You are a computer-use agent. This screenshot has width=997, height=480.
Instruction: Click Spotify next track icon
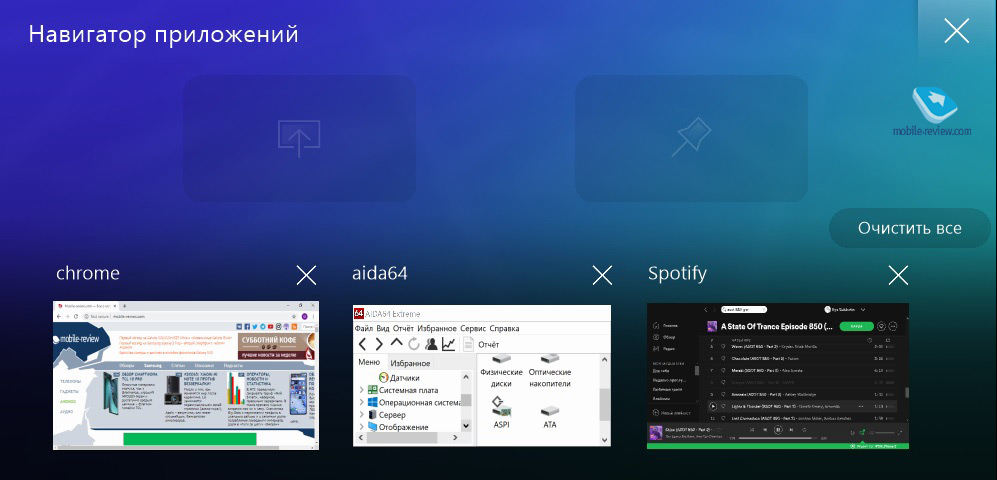792,430
